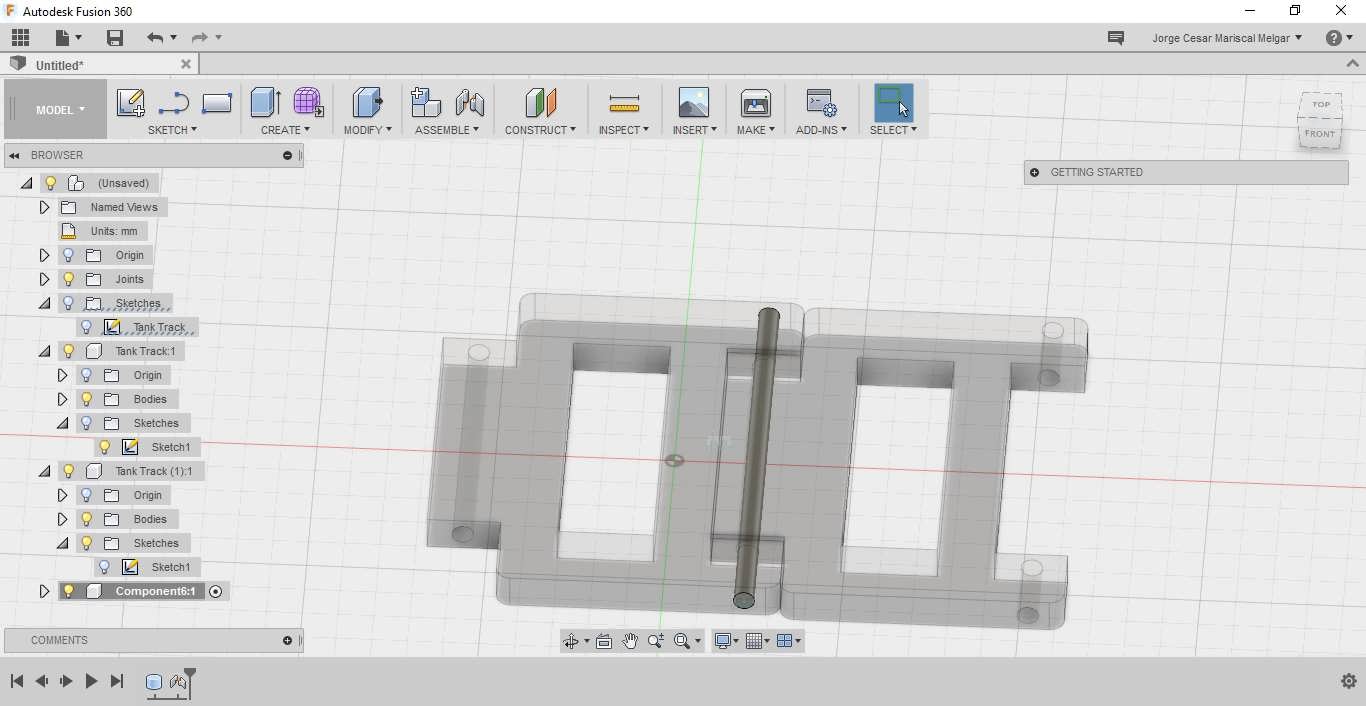Expand the COMMENTS panel plus button

pos(287,640)
